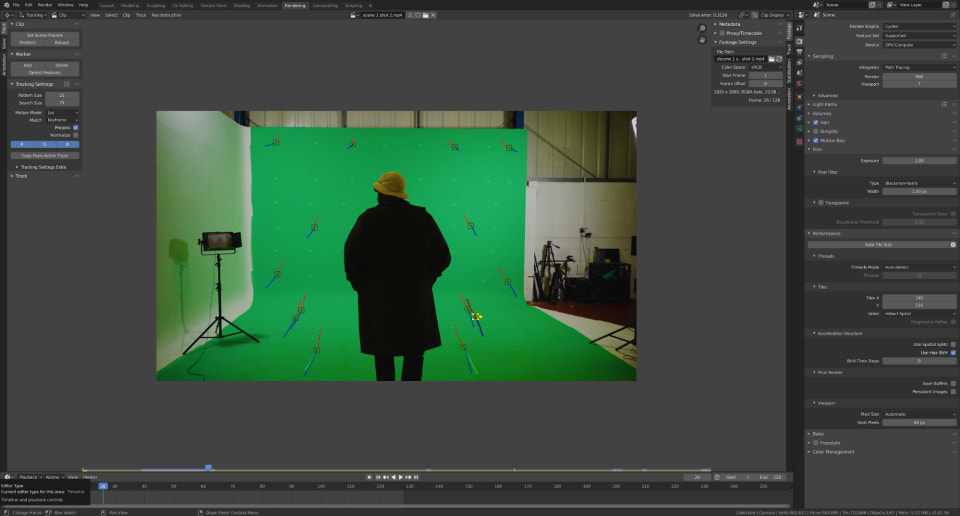960x516 pixels.
Task: Click the Sampling presets list icon
Action: (944, 56)
